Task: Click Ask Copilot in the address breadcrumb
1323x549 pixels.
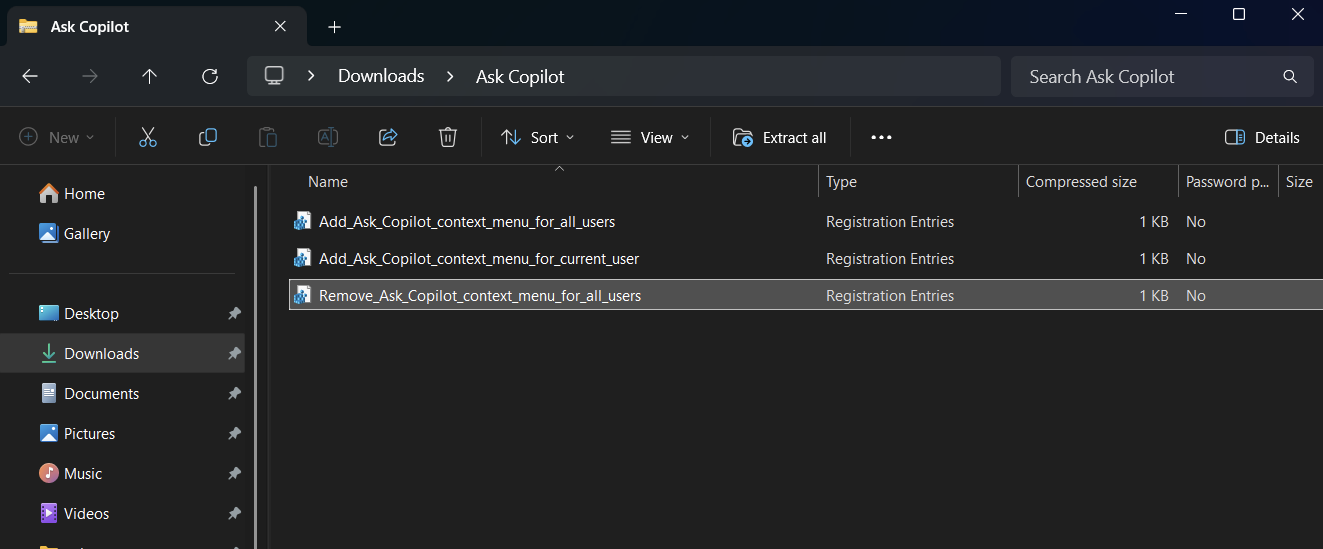Action: click(x=520, y=76)
